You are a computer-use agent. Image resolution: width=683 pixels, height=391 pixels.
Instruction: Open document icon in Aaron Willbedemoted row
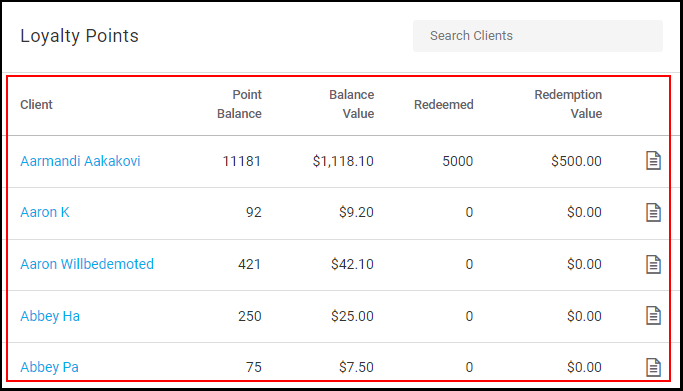[x=653, y=264]
